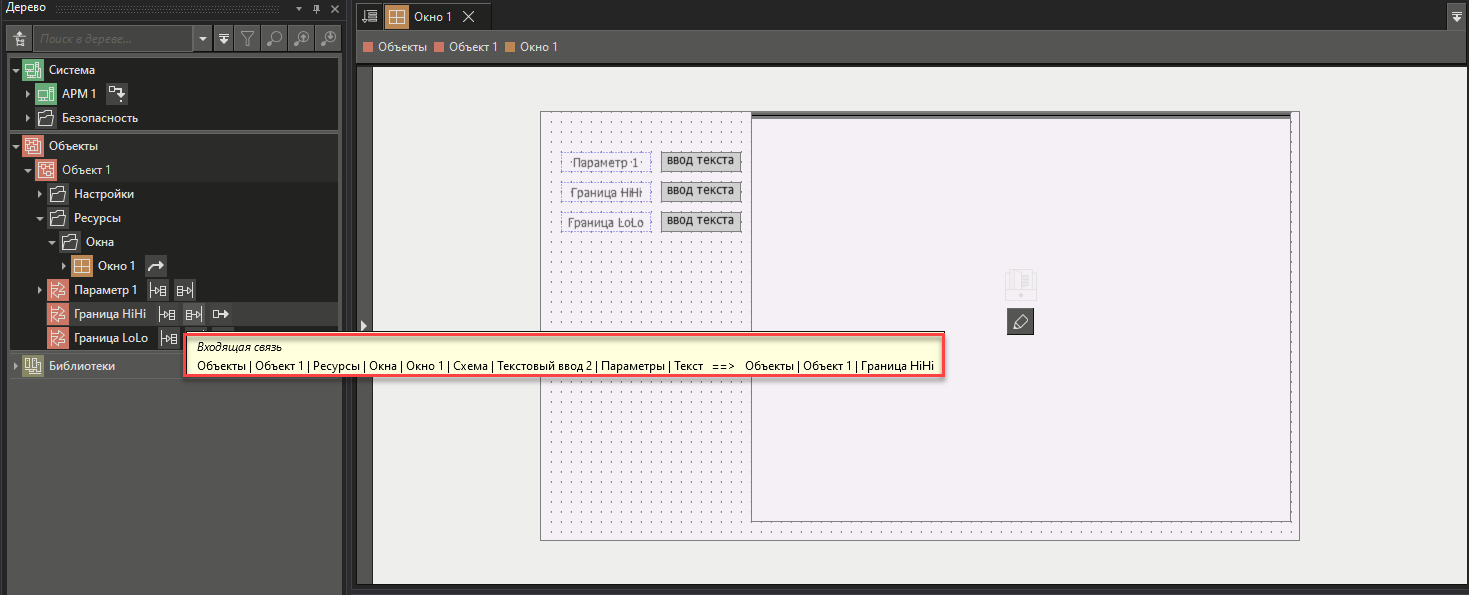Image resolution: width=1469 pixels, height=595 pixels.
Task: Expand the Настройки folder node
Action: pyautogui.click(x=41, y=194)
